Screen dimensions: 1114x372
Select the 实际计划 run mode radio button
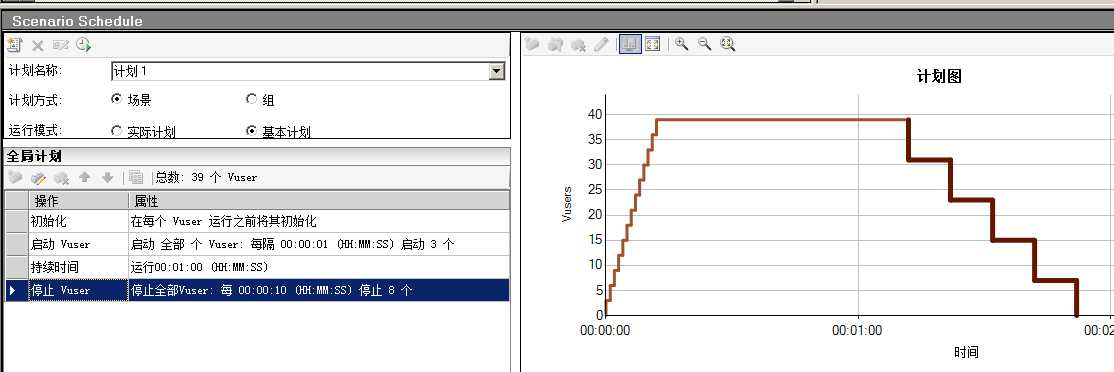click(117, 131)
